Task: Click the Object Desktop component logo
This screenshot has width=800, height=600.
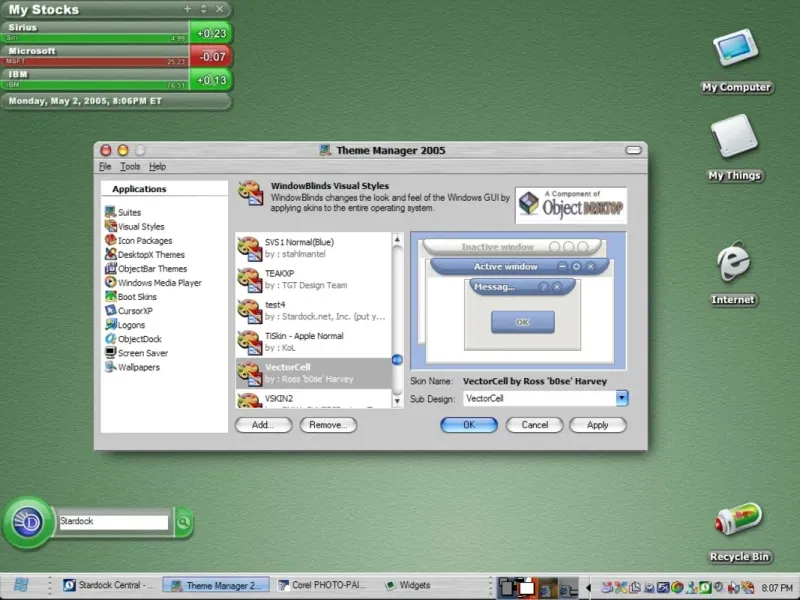Action: pyautogui.click(x=571, y=206)
